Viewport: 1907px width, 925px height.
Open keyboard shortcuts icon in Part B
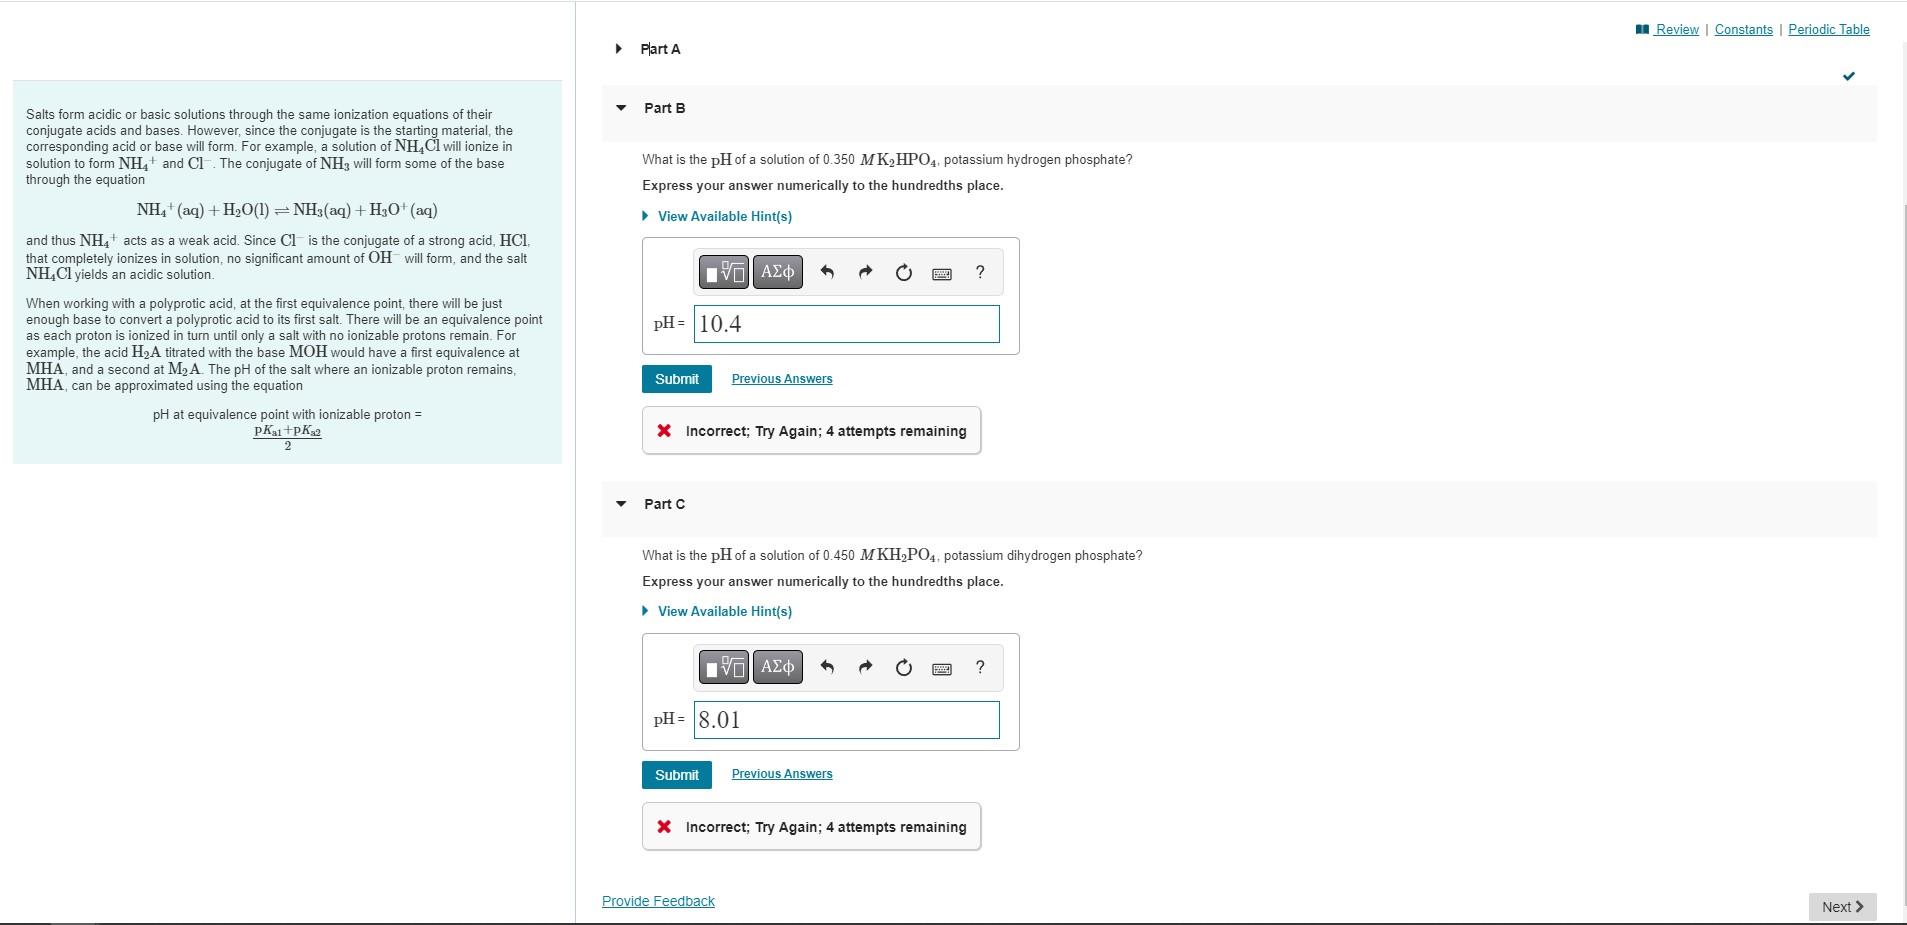[942, 273]
